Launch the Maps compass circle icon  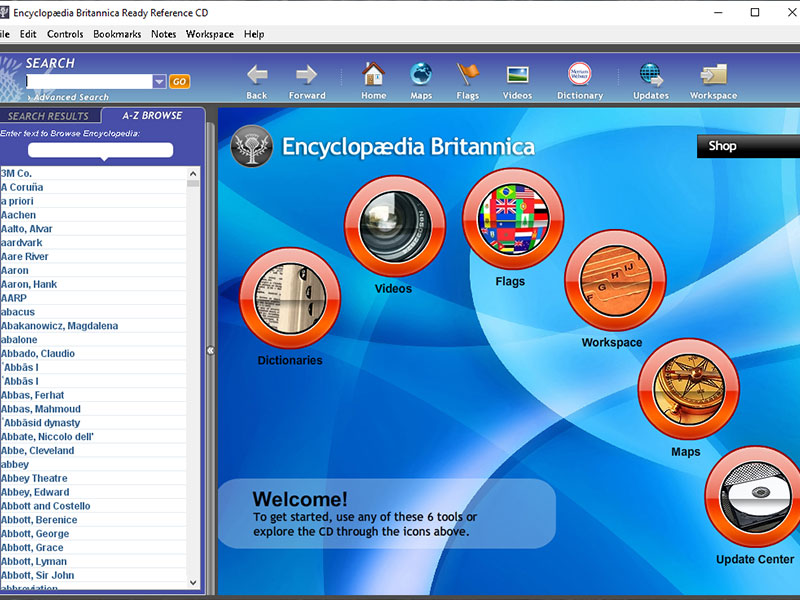[689, 389]
